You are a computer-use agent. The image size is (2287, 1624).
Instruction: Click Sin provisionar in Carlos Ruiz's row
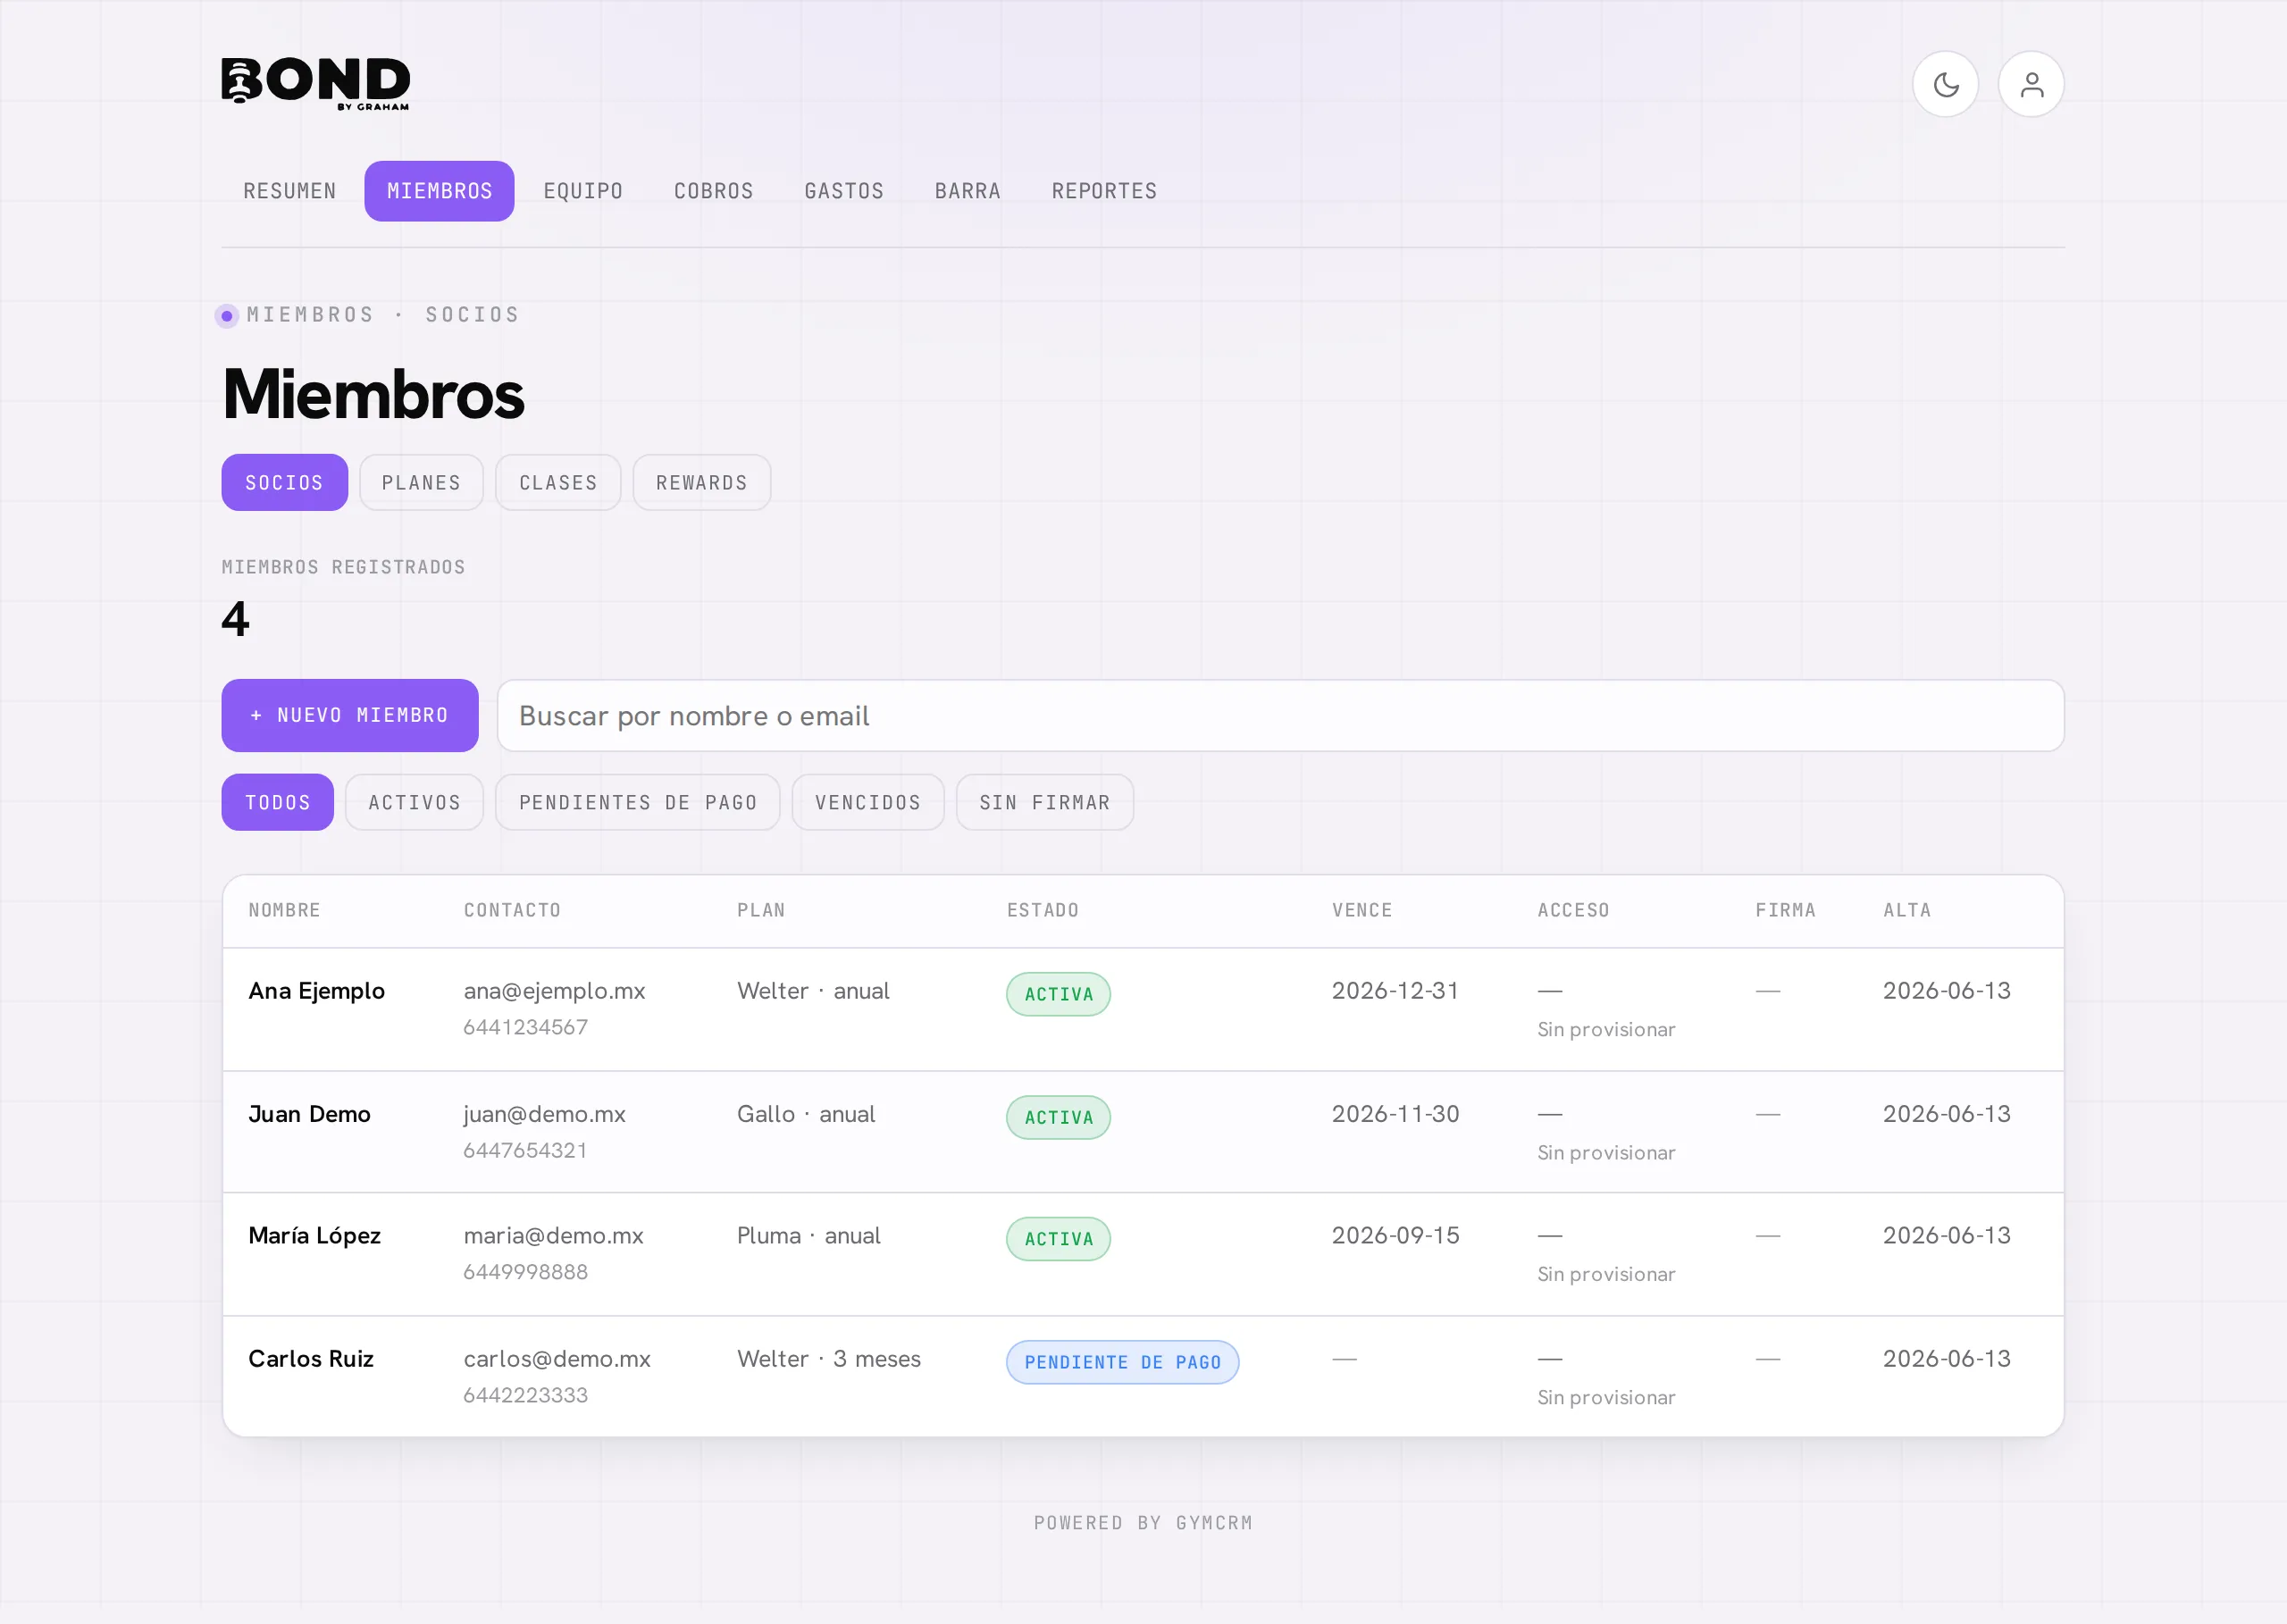coord(1606,1397)
